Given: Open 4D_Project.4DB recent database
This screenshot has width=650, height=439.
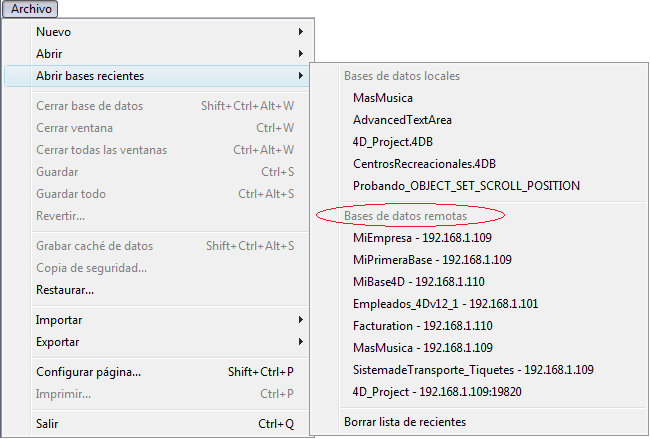Looking at the screenshot, I should click(394, 142).
